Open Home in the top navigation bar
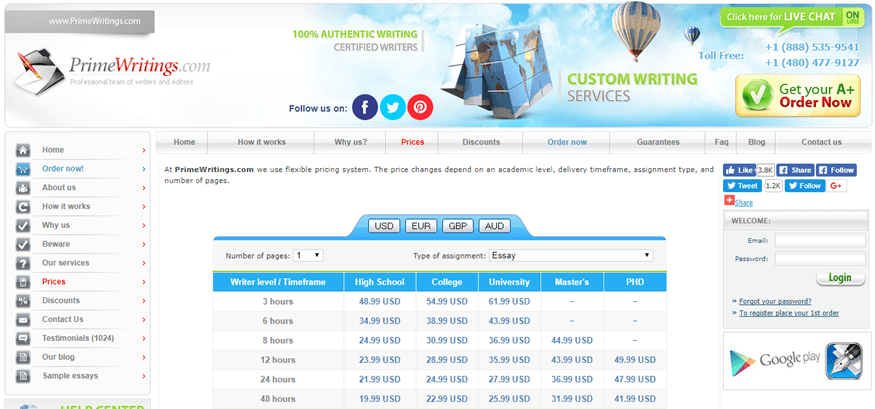 tap(184, 142)
